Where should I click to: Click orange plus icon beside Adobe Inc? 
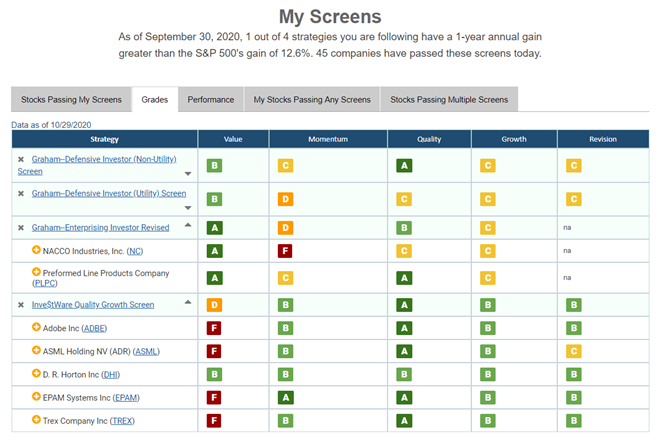[36, 327]
